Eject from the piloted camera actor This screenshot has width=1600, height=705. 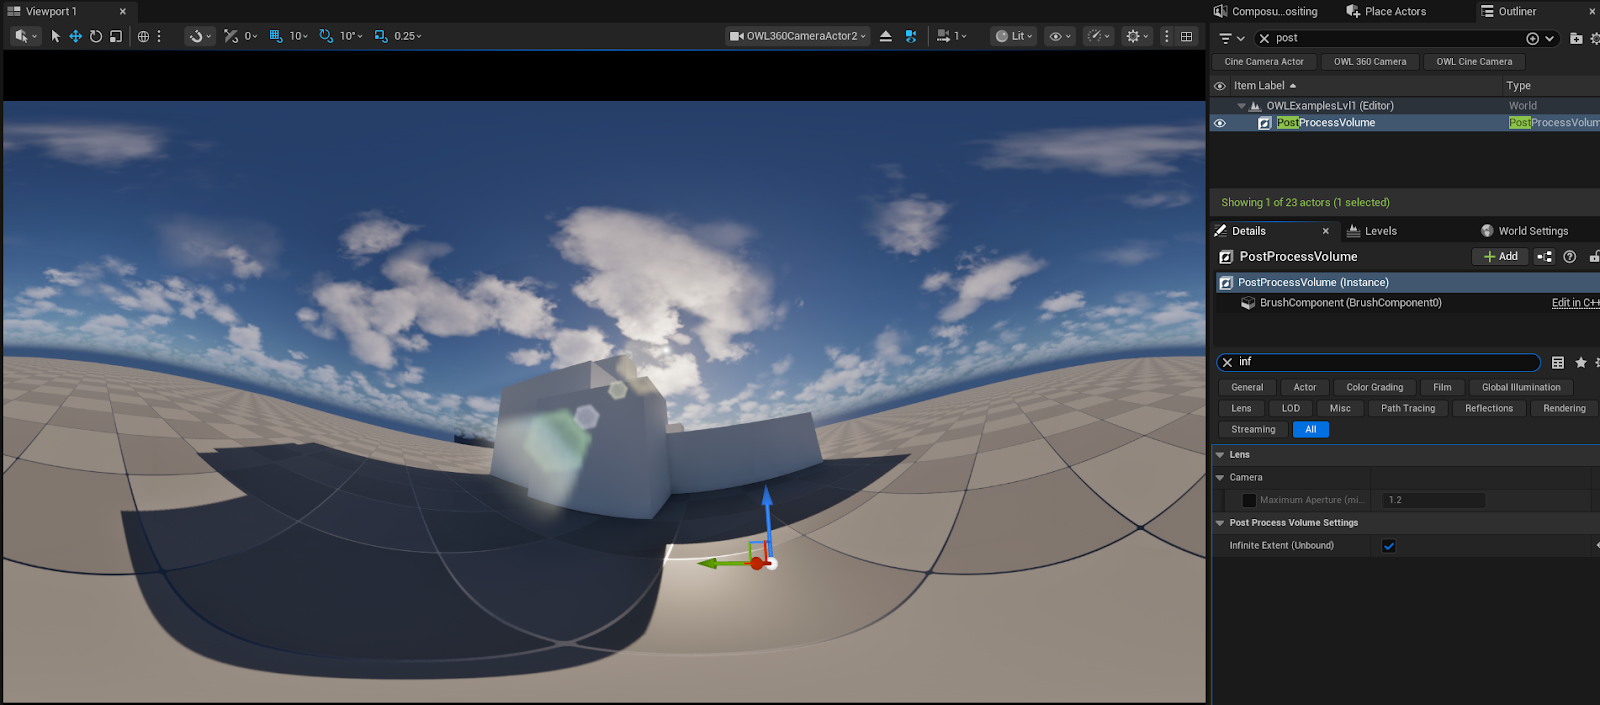pos(886,36)
